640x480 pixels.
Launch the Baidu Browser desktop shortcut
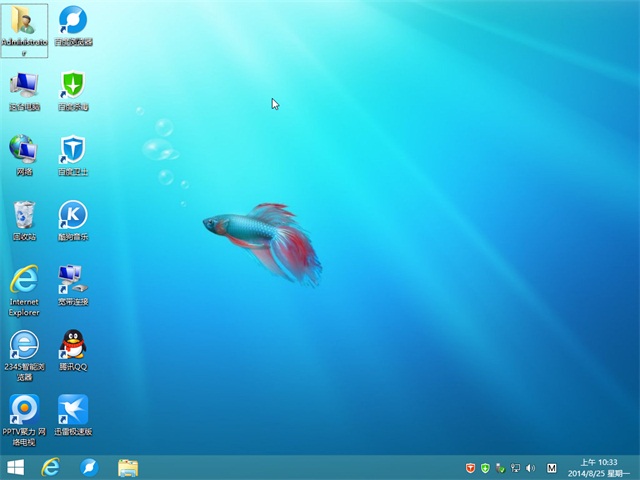click(73, 22)
